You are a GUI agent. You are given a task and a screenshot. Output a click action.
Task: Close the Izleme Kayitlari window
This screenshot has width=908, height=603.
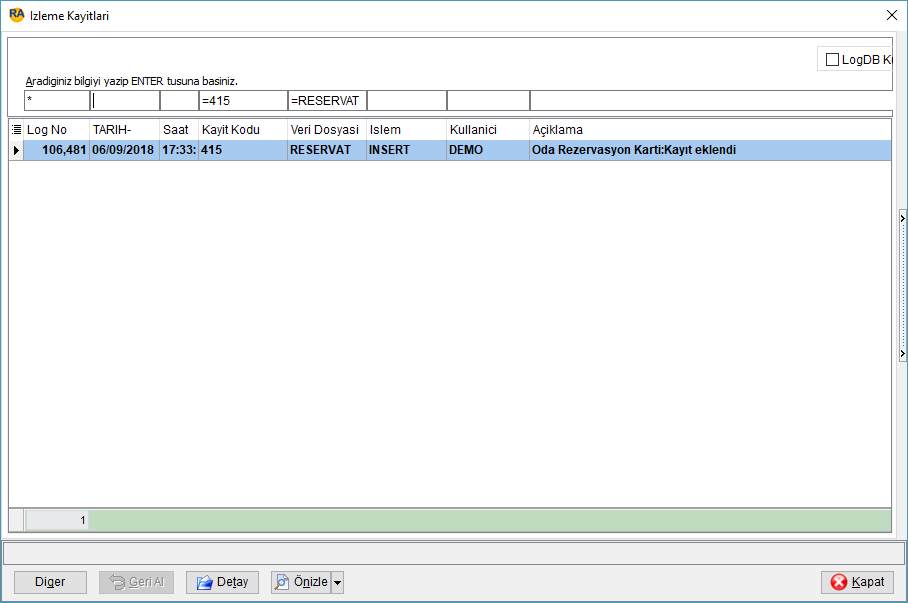tap(892, 15)
